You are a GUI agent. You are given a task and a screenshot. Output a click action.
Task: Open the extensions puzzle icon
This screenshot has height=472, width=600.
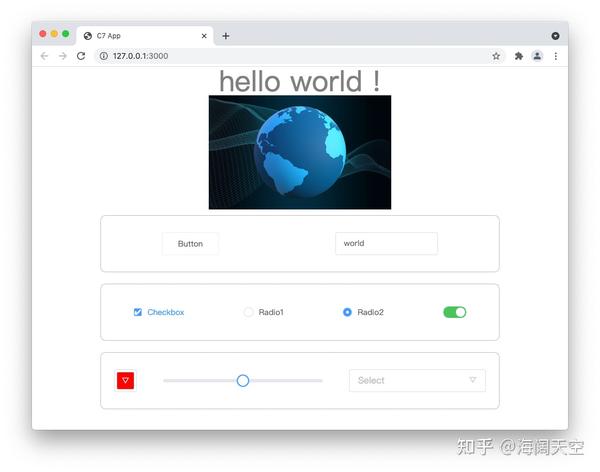tap(519, 56)
